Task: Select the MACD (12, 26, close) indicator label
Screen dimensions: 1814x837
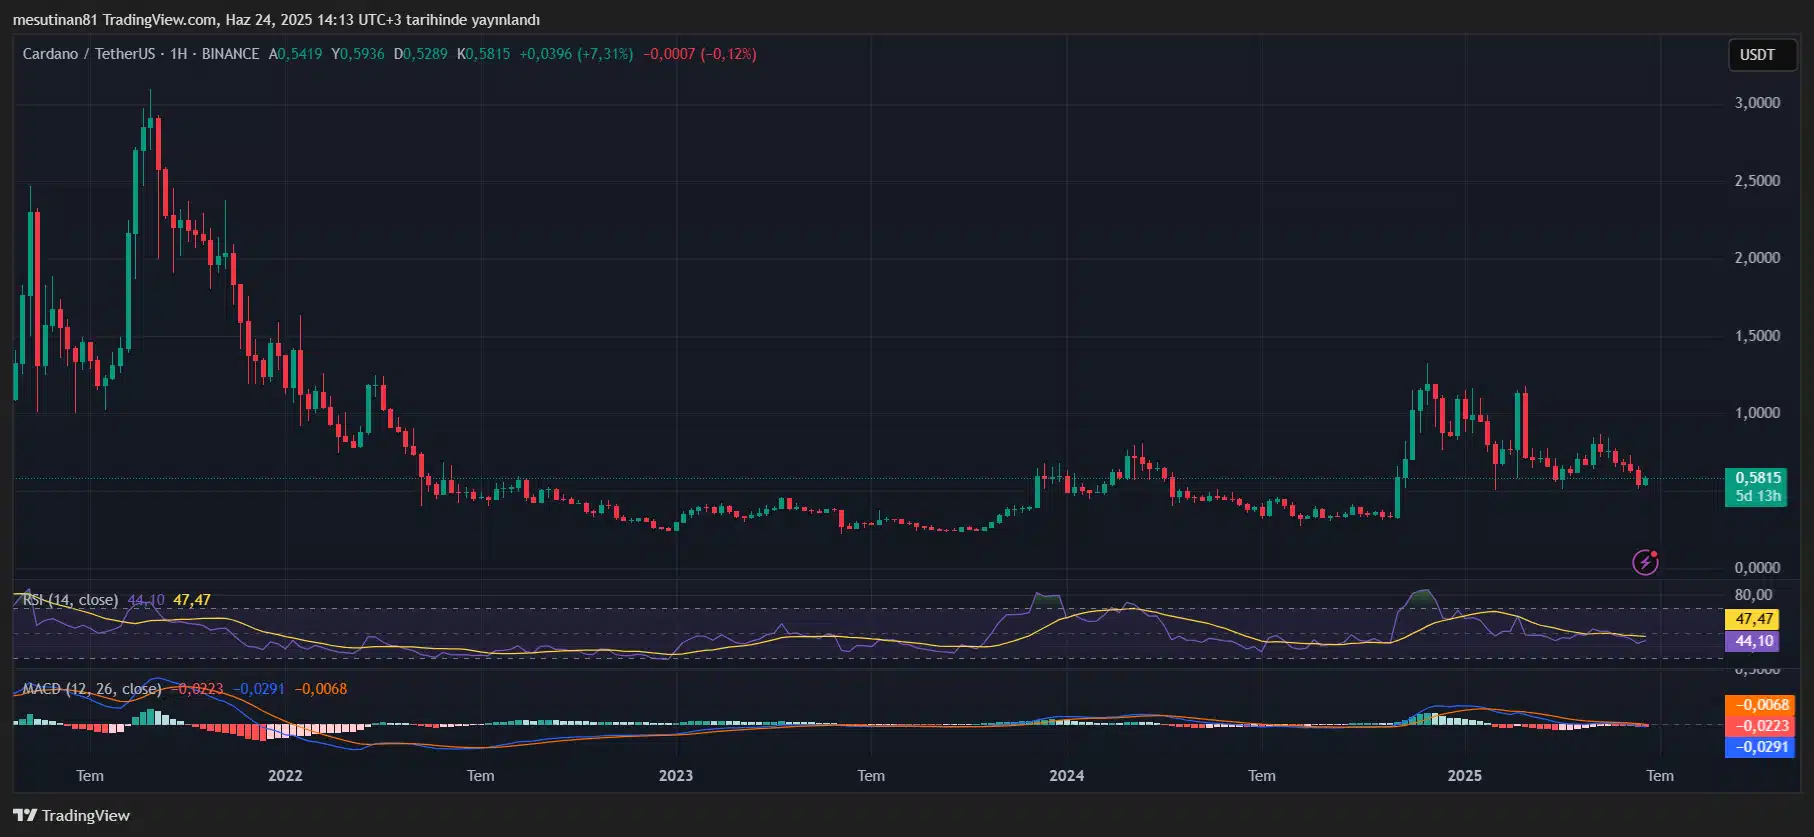Action: coord(92,689)
